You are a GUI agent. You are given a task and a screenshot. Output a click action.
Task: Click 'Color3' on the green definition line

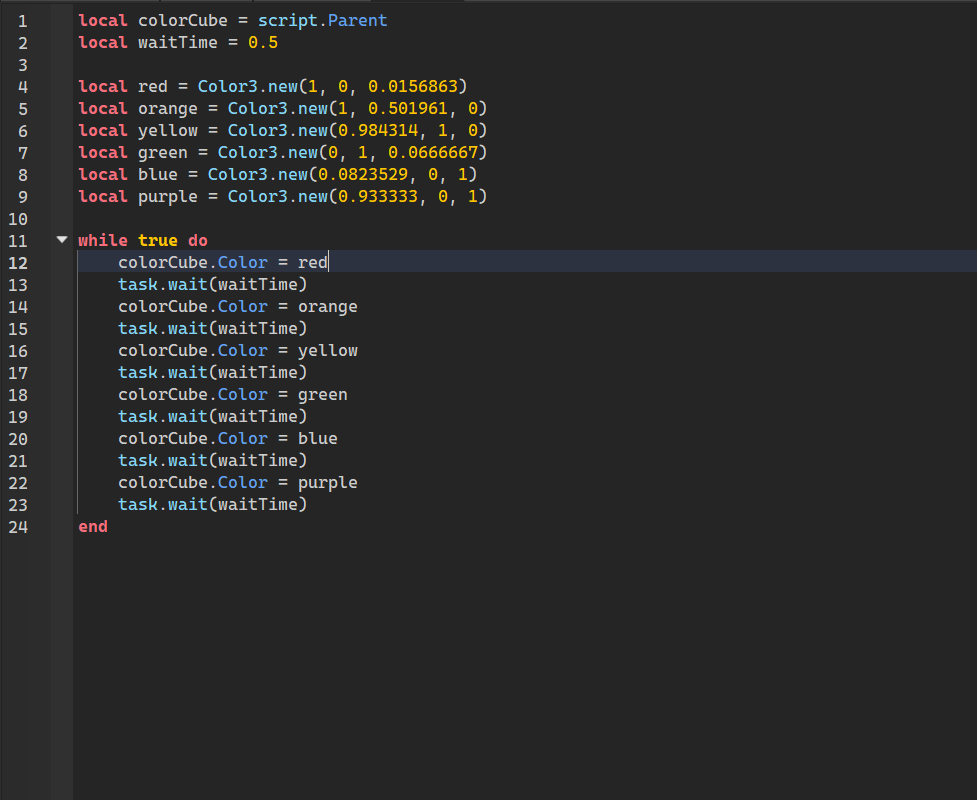click(x=247, y=152)
